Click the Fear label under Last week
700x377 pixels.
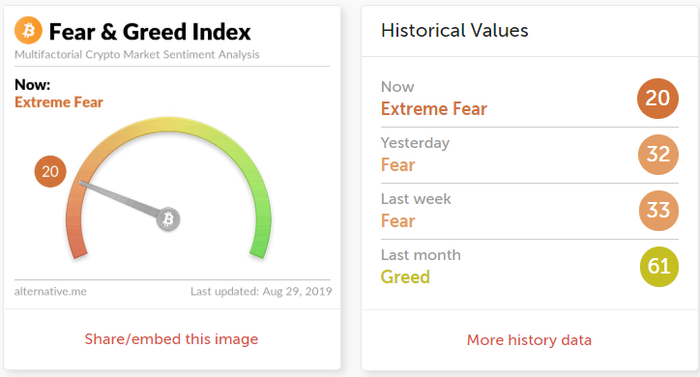tap(398, 221)
